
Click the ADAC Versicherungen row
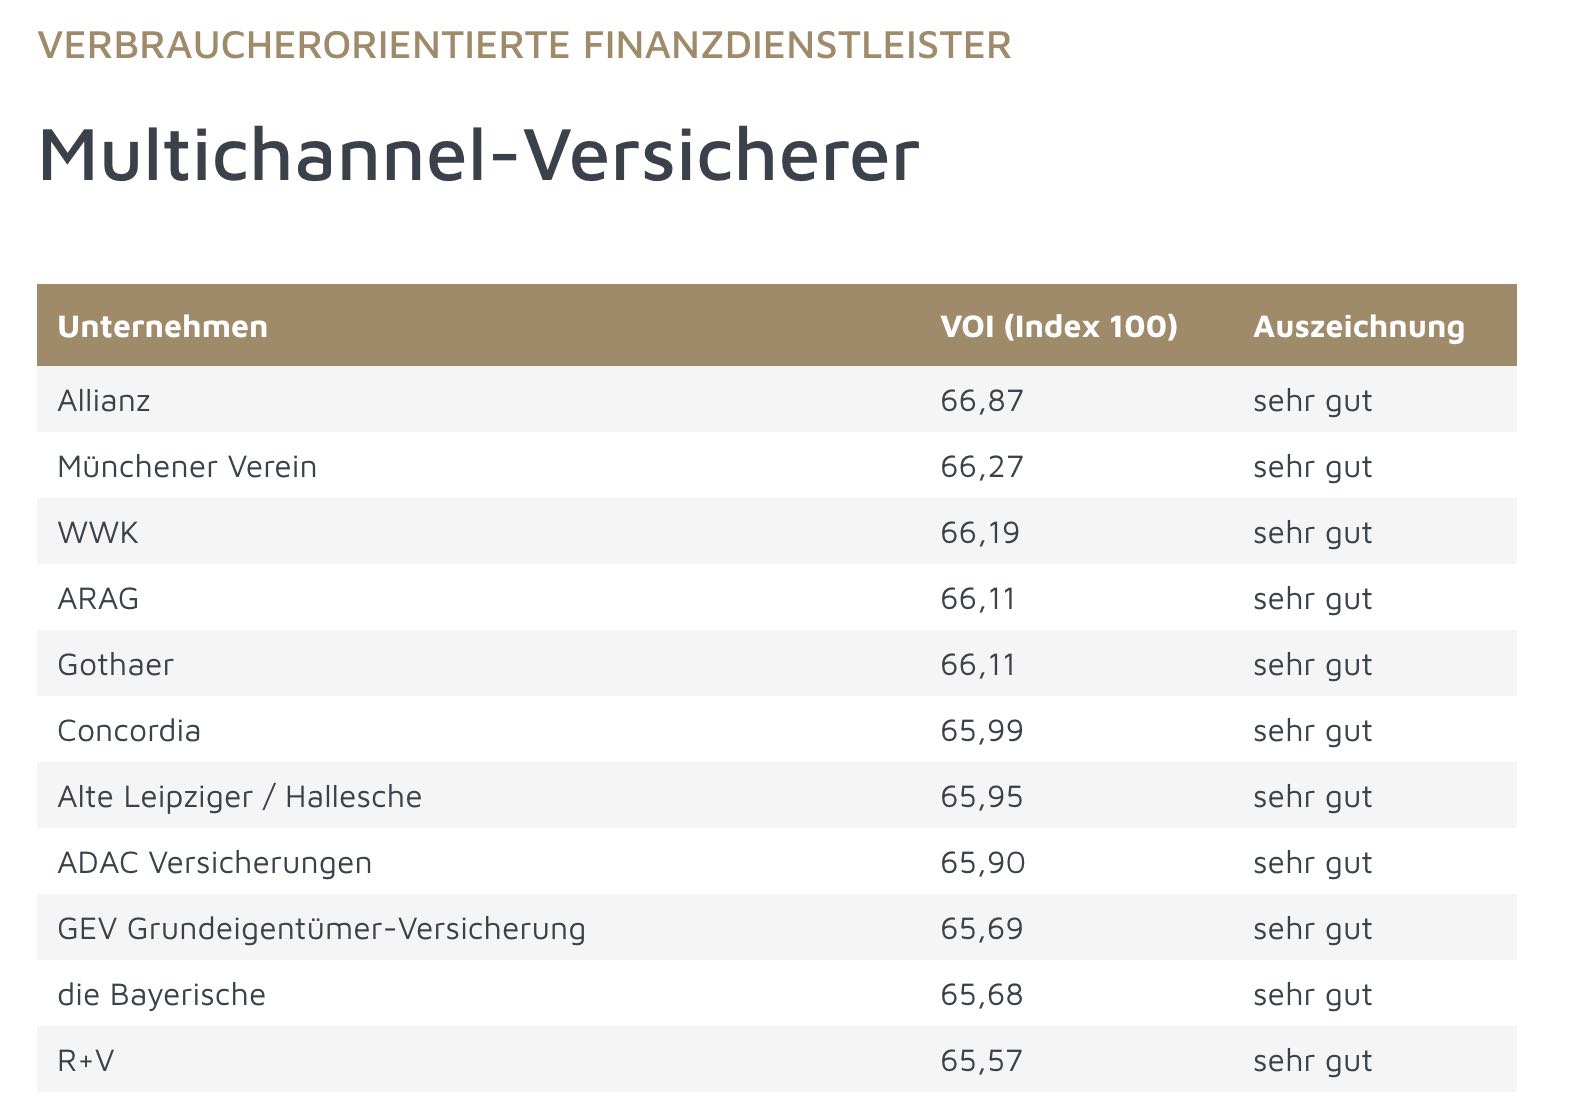click(215, 863)
